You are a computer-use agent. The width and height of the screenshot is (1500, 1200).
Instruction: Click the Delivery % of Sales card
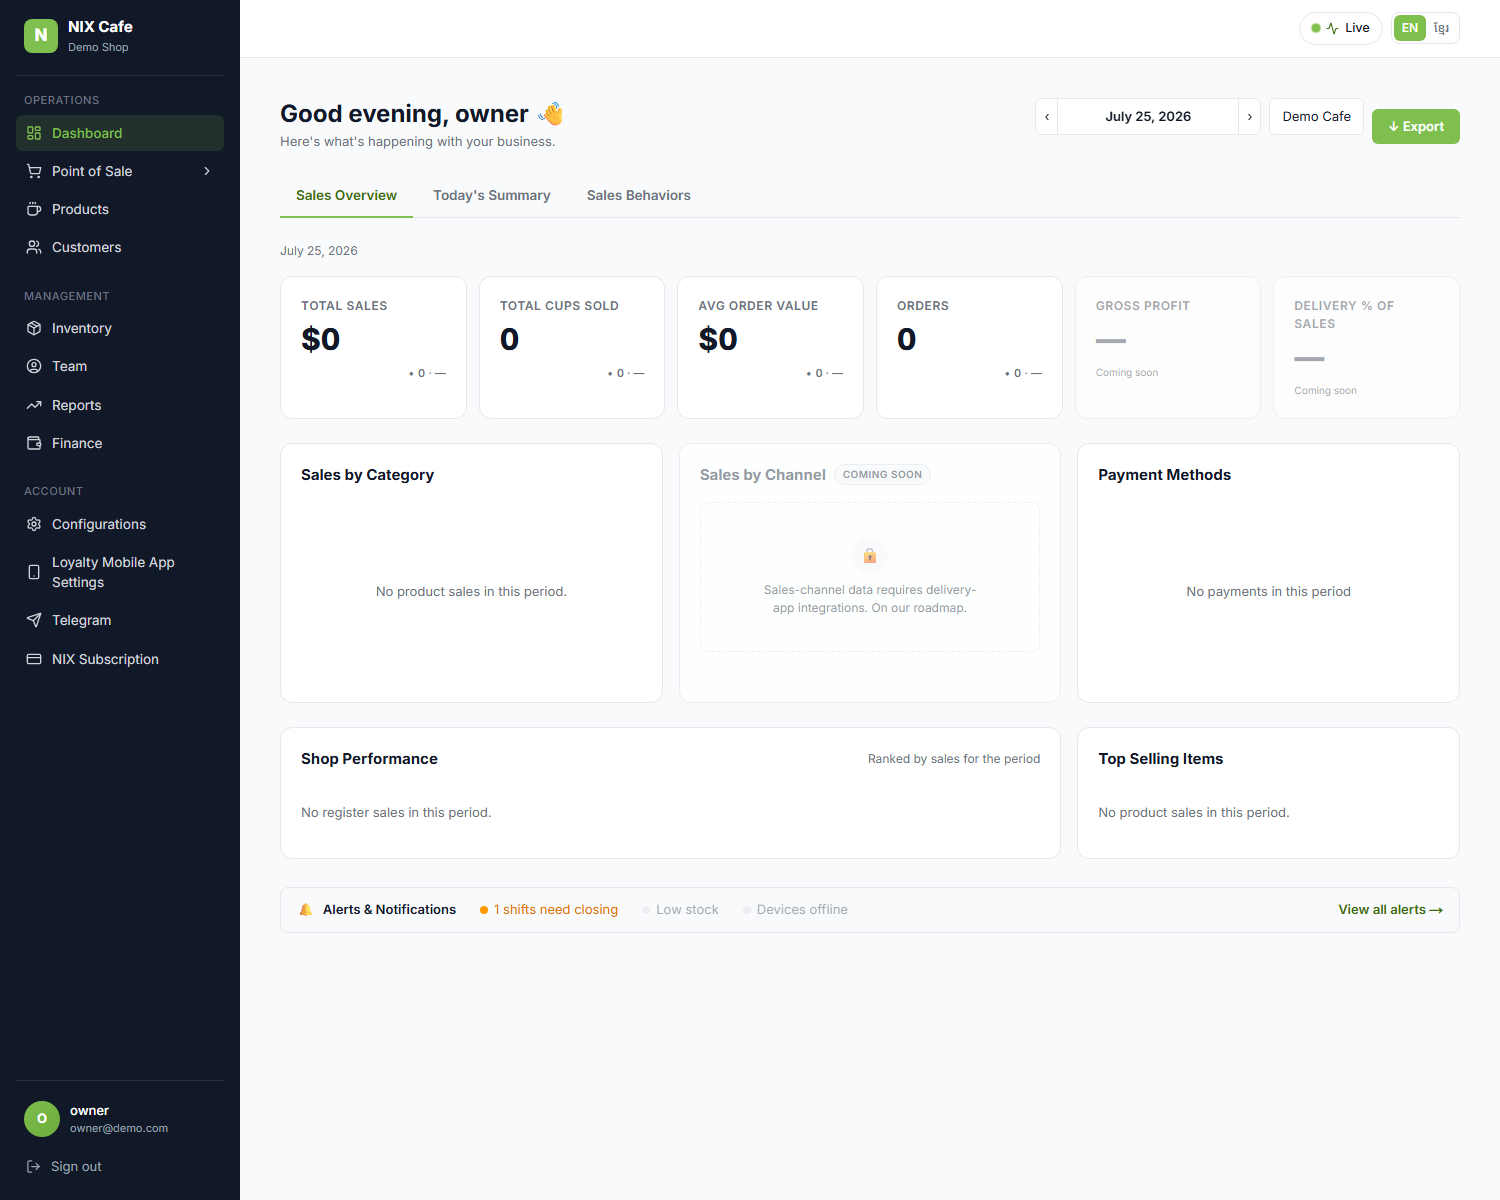coord(1366,347)
